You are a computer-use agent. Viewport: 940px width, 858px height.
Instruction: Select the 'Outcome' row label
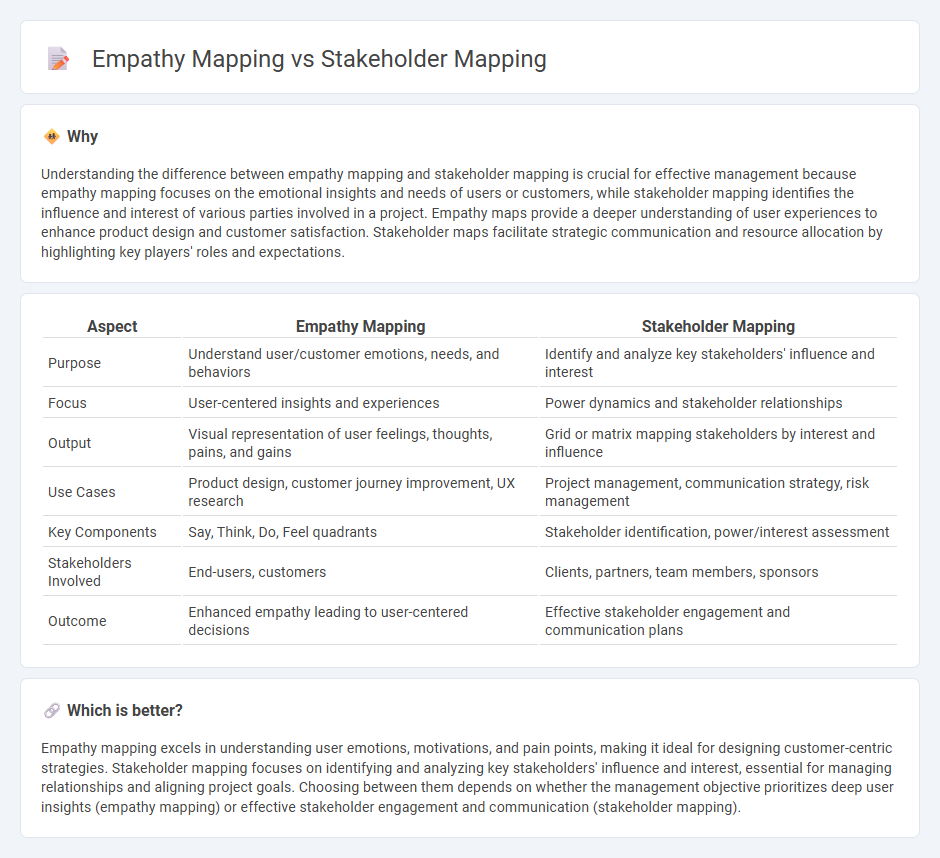(x=77, y=621)
